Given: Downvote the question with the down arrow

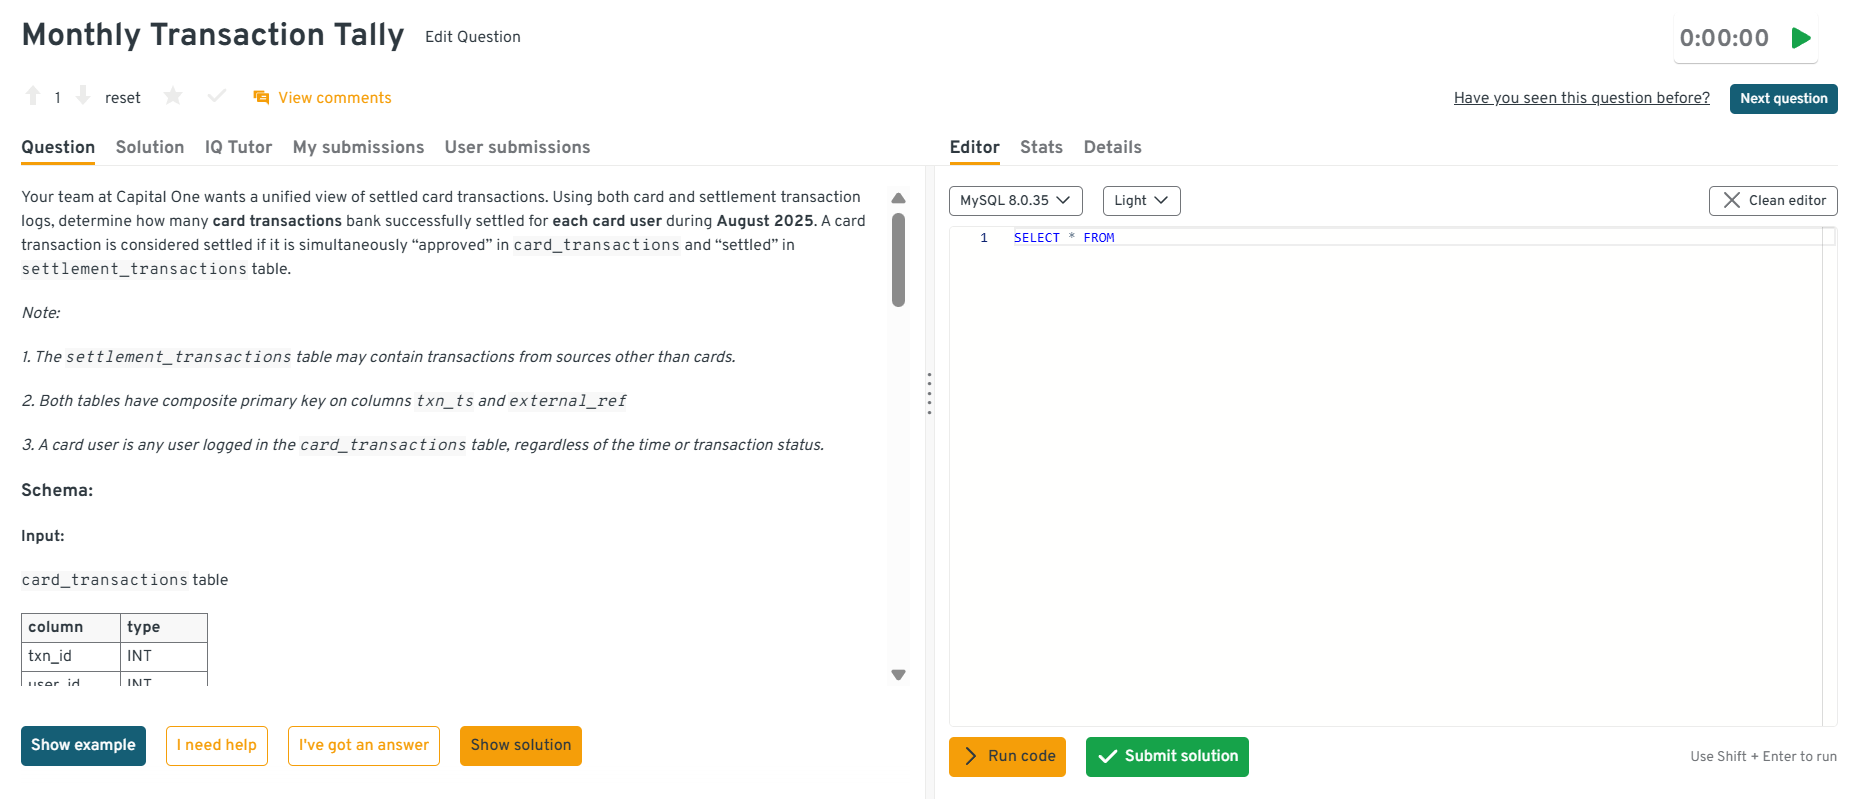Looking at the screenshot, I should (83, 96).
